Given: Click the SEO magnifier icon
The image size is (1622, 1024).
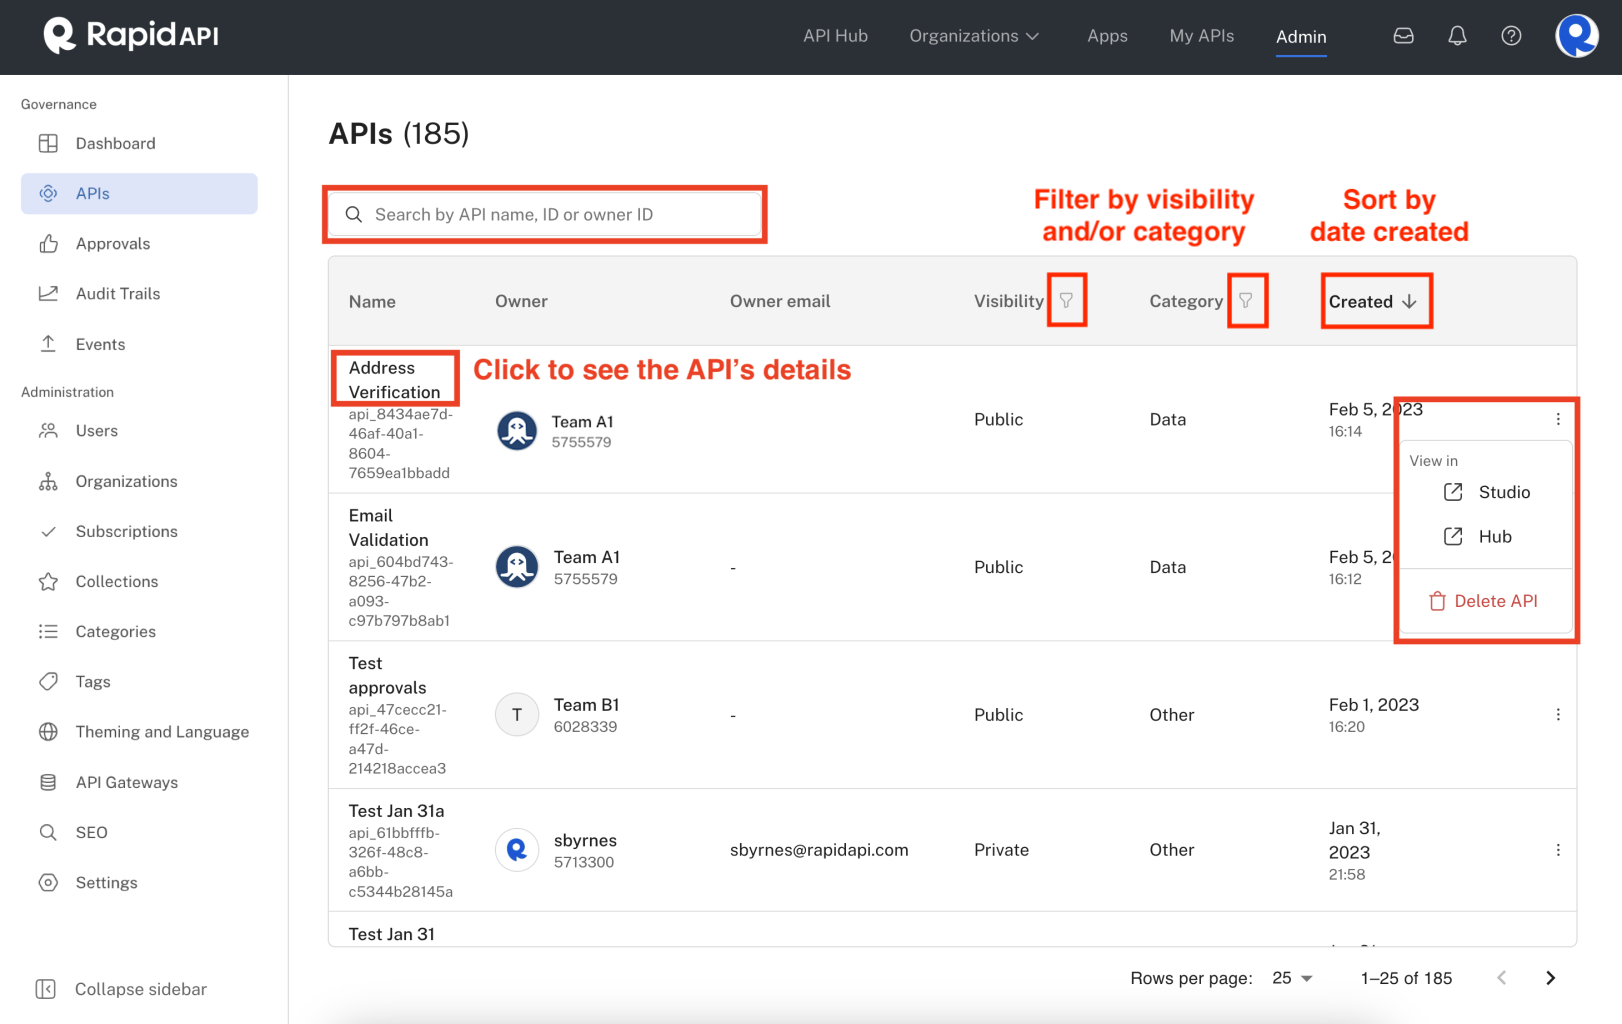Looking at the screenshot, I should coord(48,832).
